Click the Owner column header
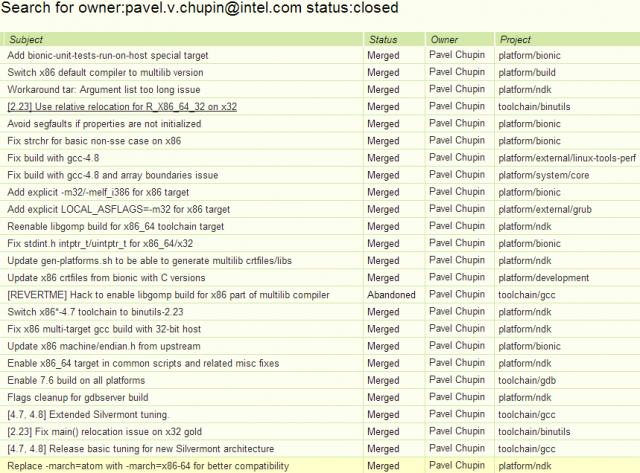Viewport: 640px width, 473px height. (444, 40)
